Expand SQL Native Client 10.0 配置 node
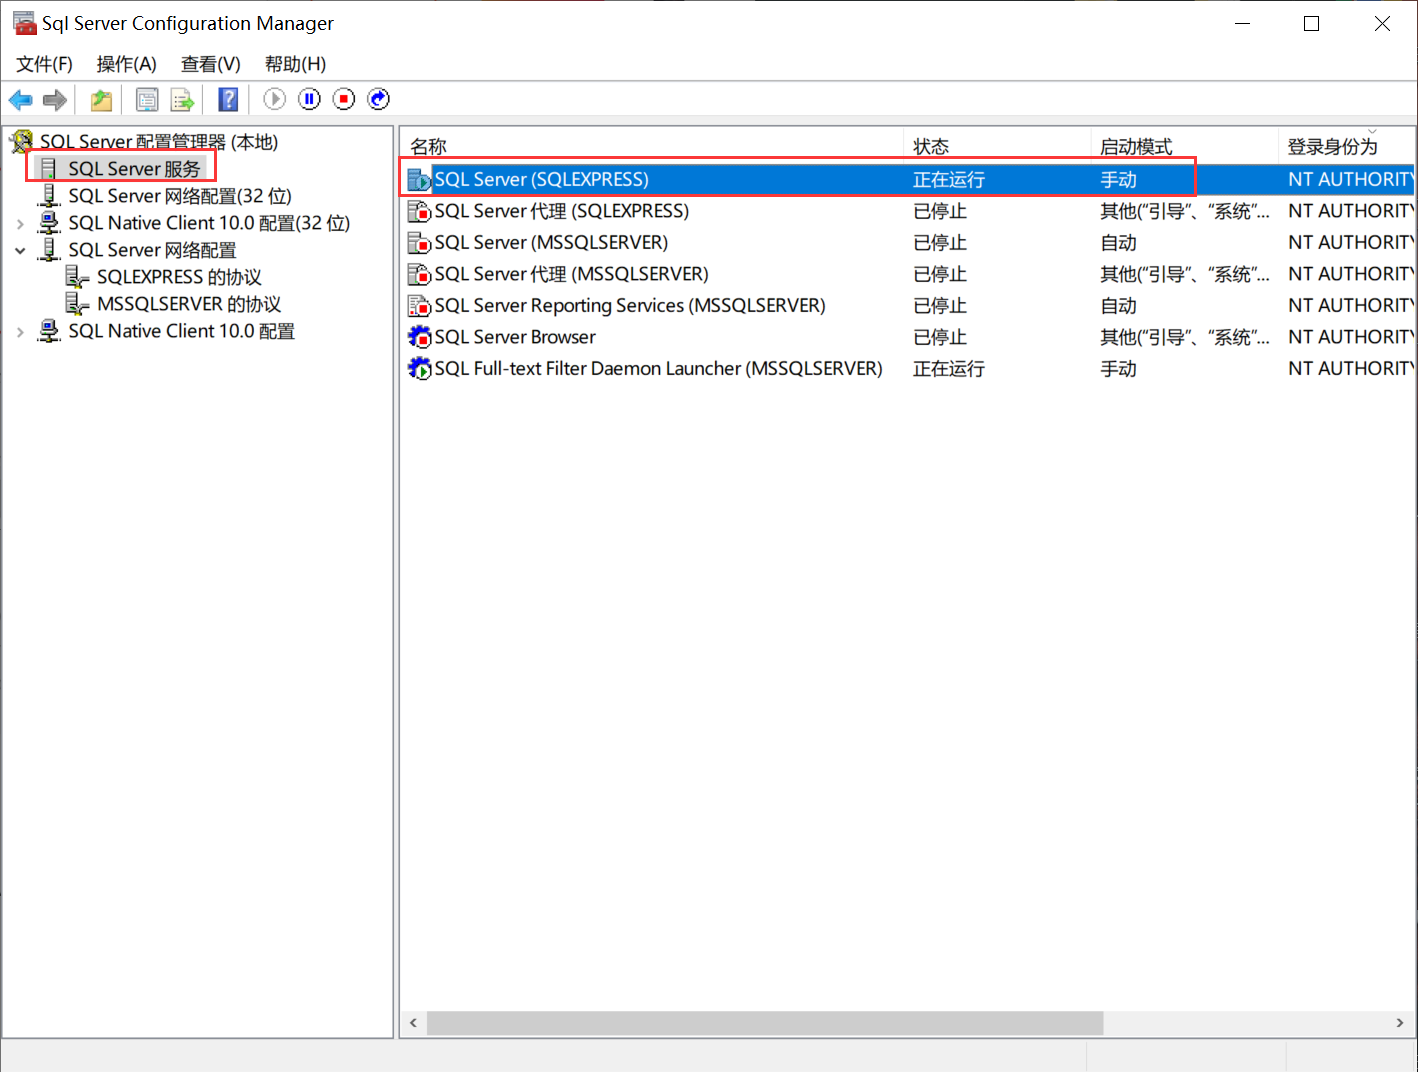Image resolution: width=1418 pixels, height=1072 pixels. point(20,331)
